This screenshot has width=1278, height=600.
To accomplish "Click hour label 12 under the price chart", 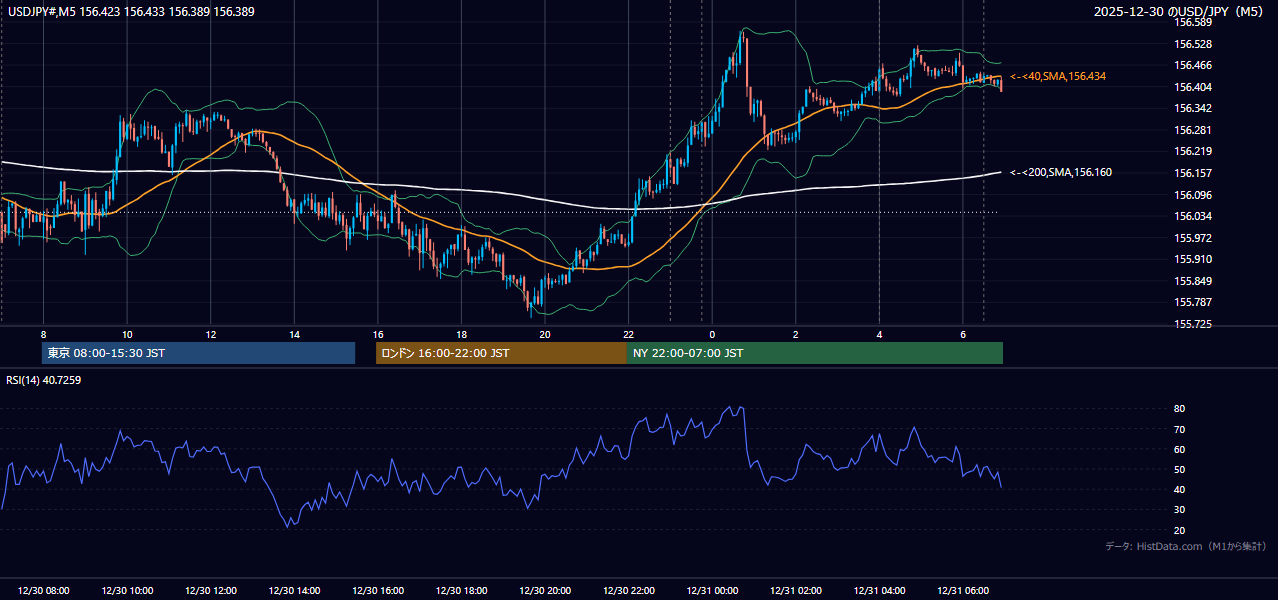I will [210, 334].
